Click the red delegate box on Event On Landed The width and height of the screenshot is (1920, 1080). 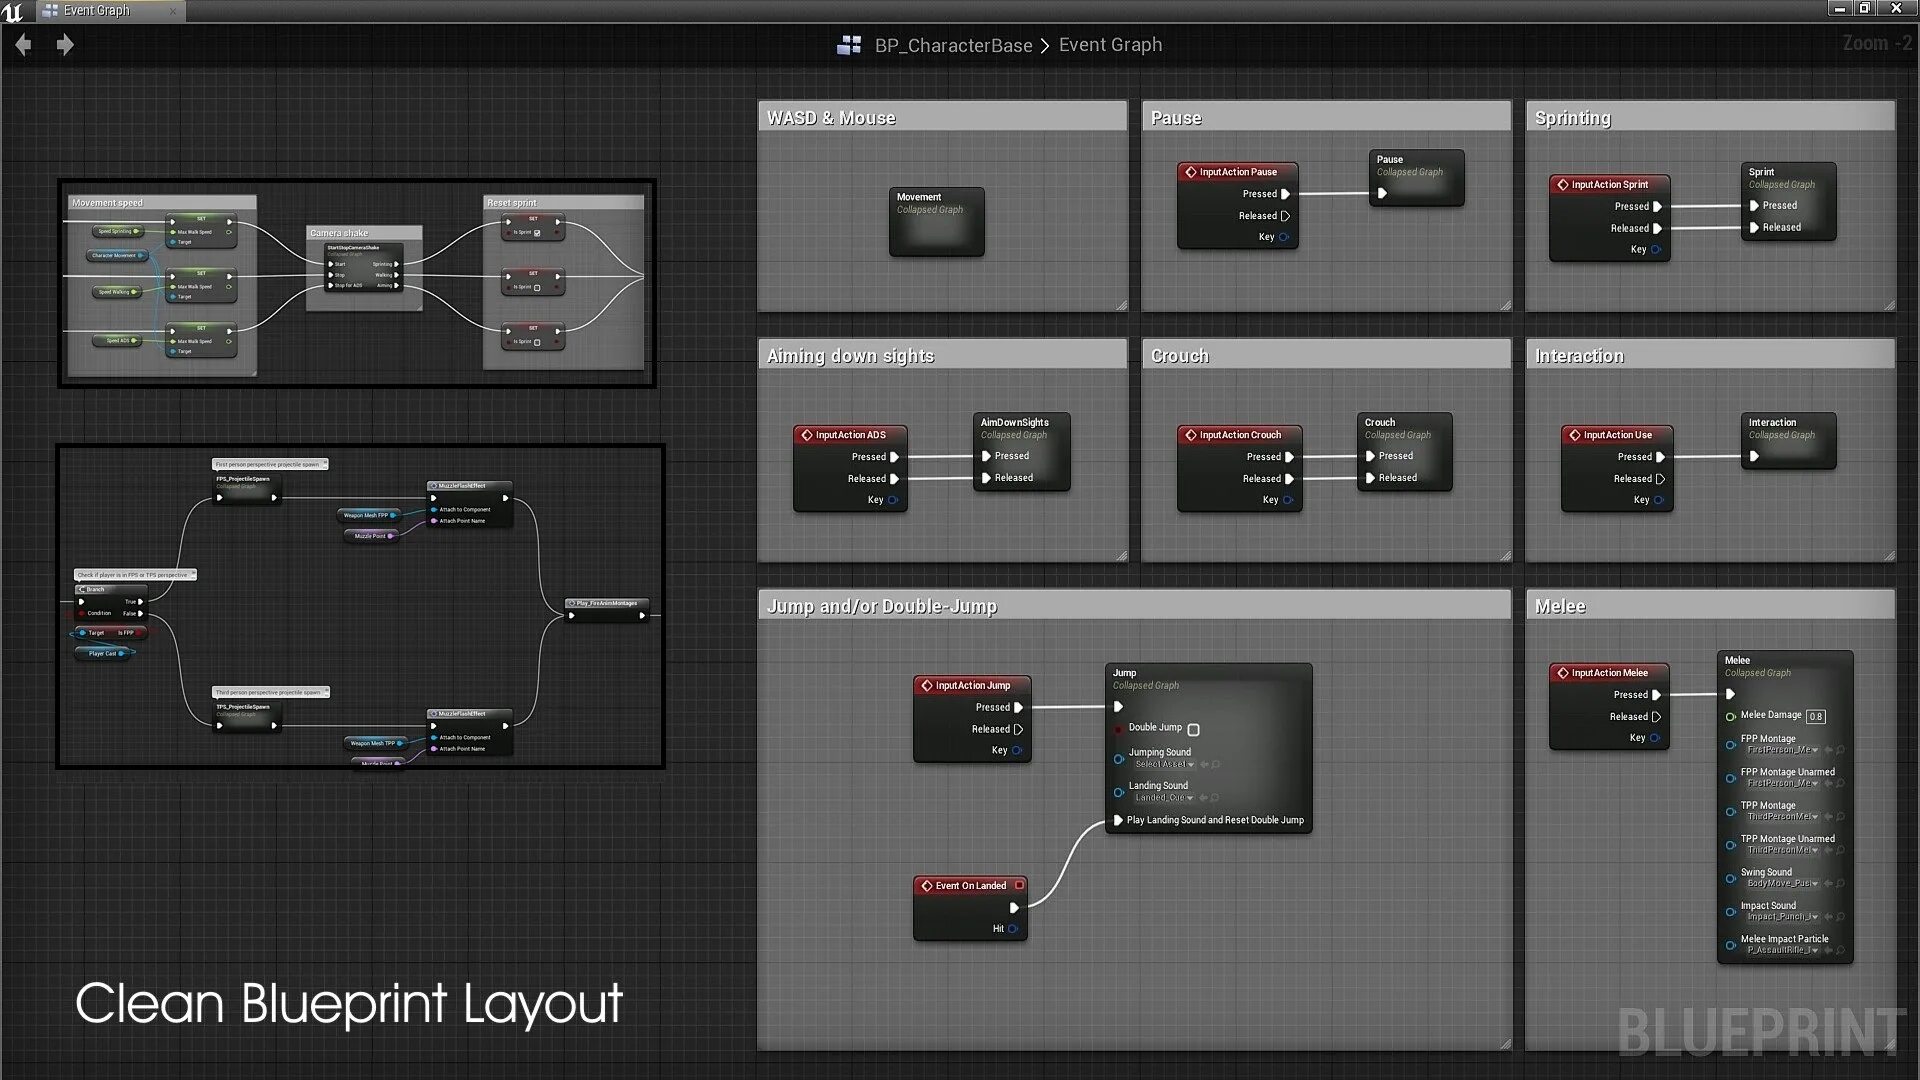(x=1019, y=885)
